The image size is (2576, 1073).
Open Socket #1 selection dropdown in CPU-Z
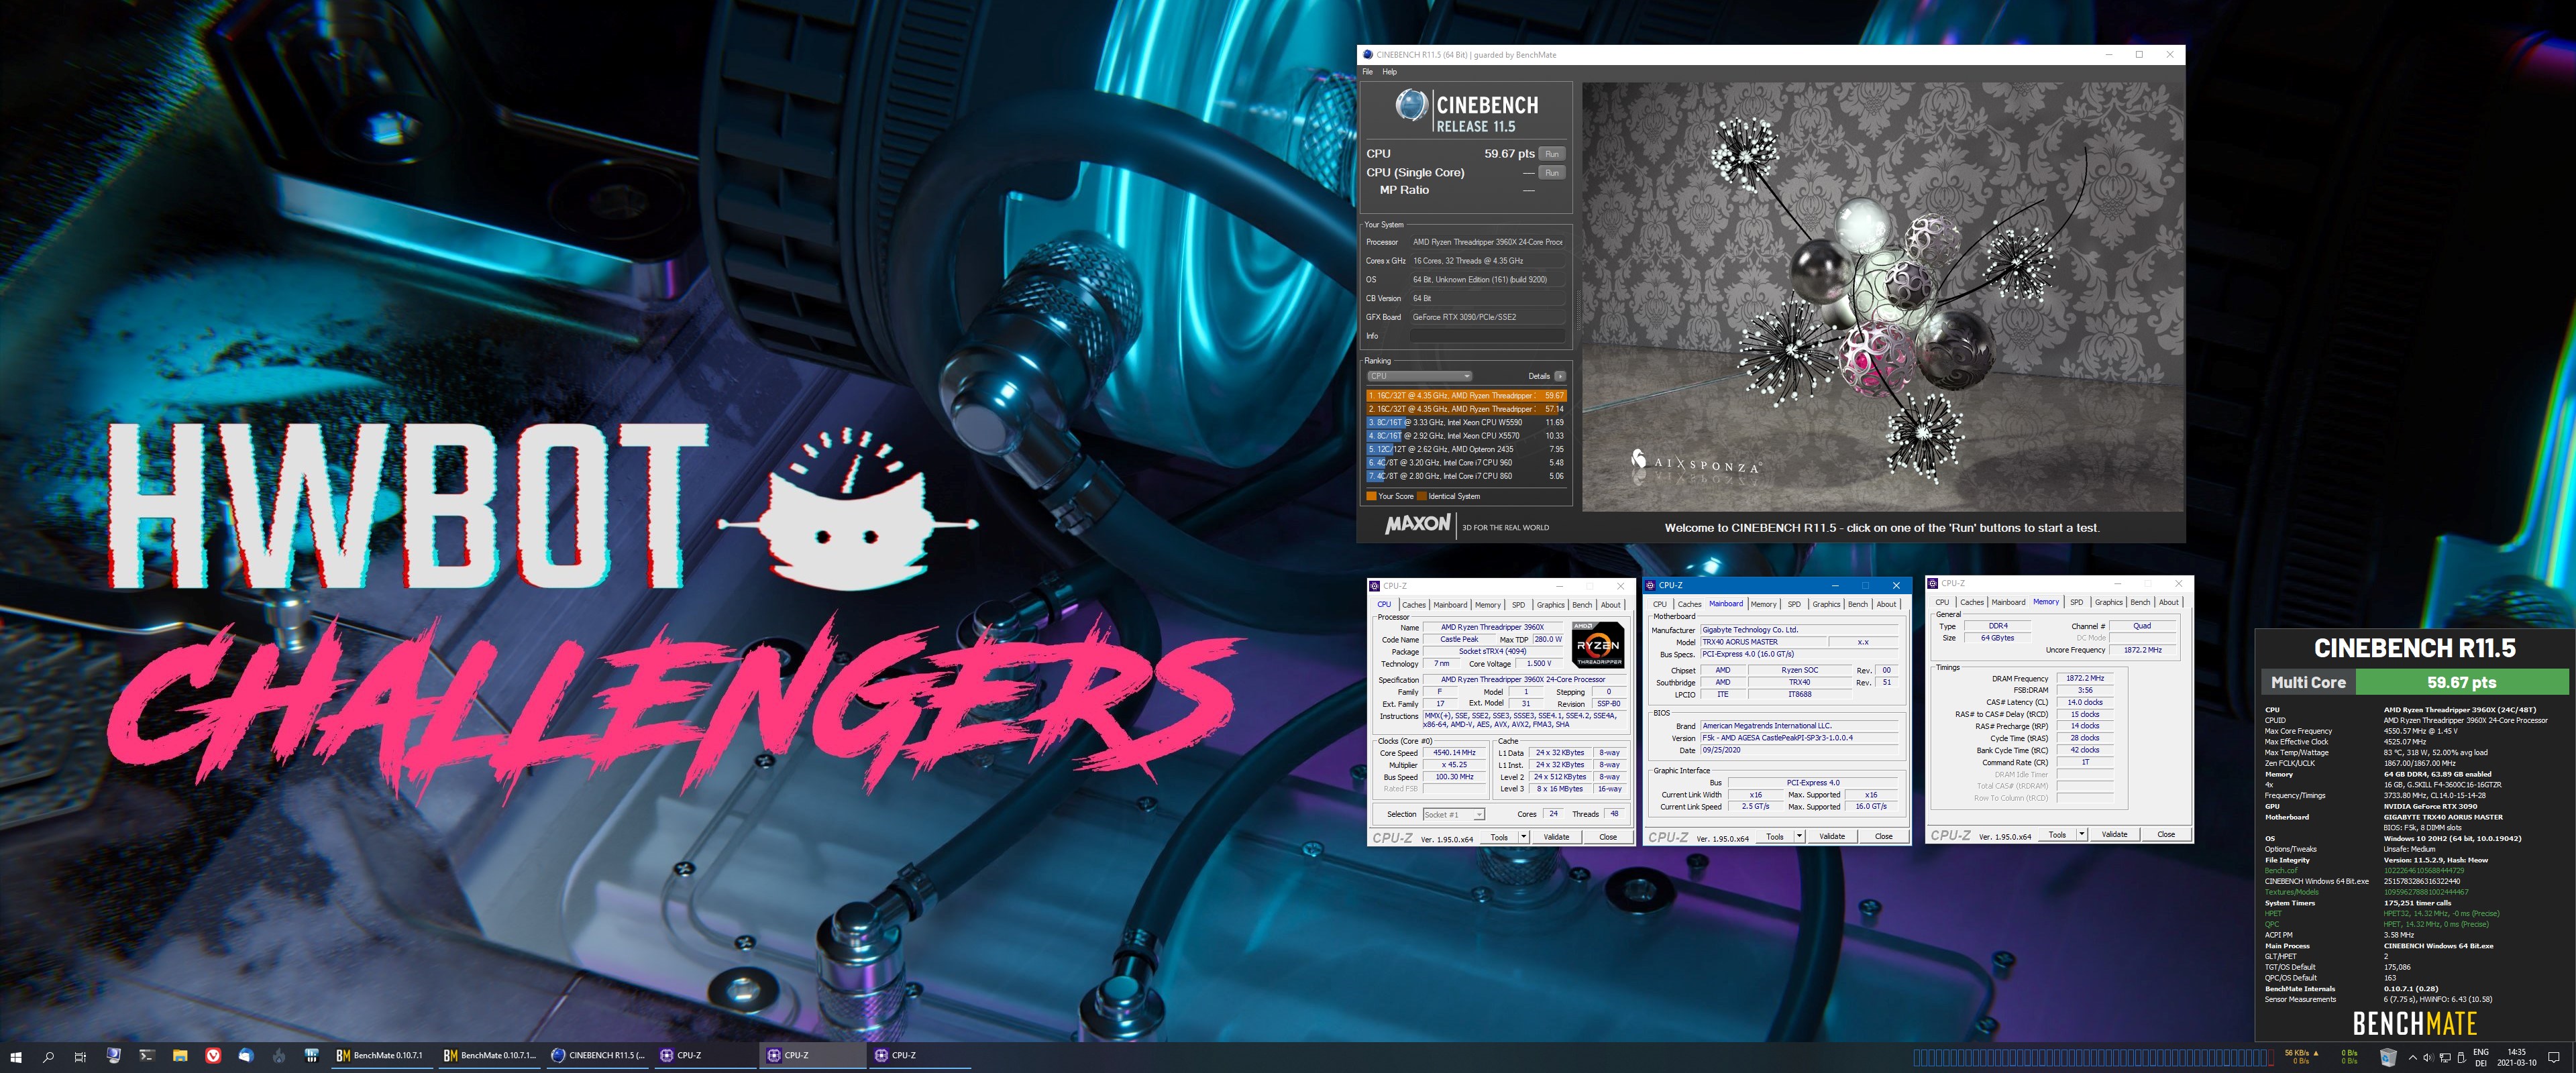point(1453,815)
